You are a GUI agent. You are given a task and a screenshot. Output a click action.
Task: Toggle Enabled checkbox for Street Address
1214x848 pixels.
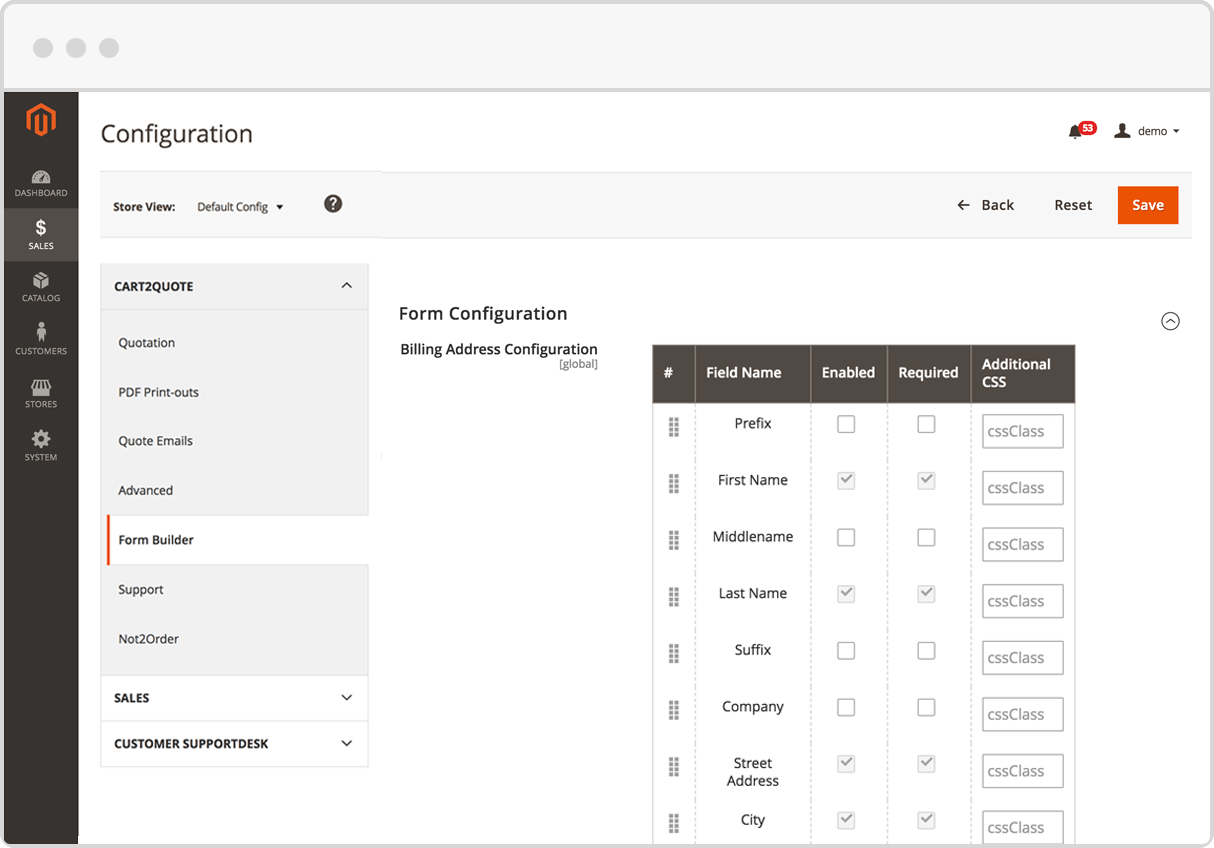point(846,764)
